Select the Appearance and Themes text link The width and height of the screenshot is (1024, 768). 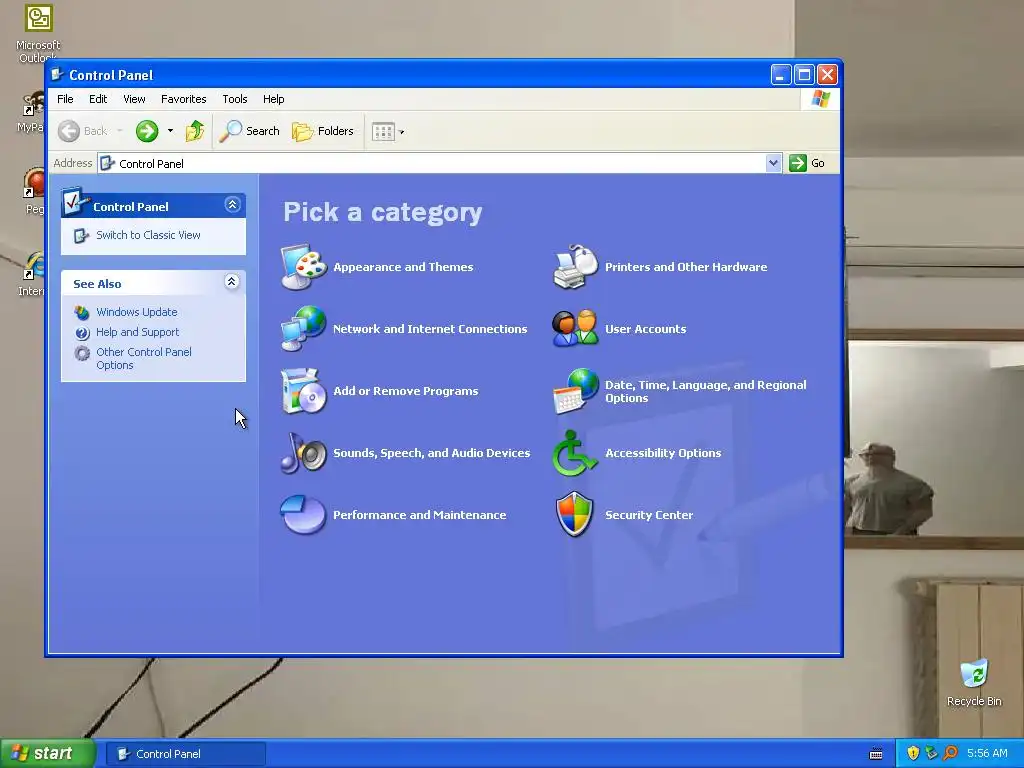[x=403, y=266]
